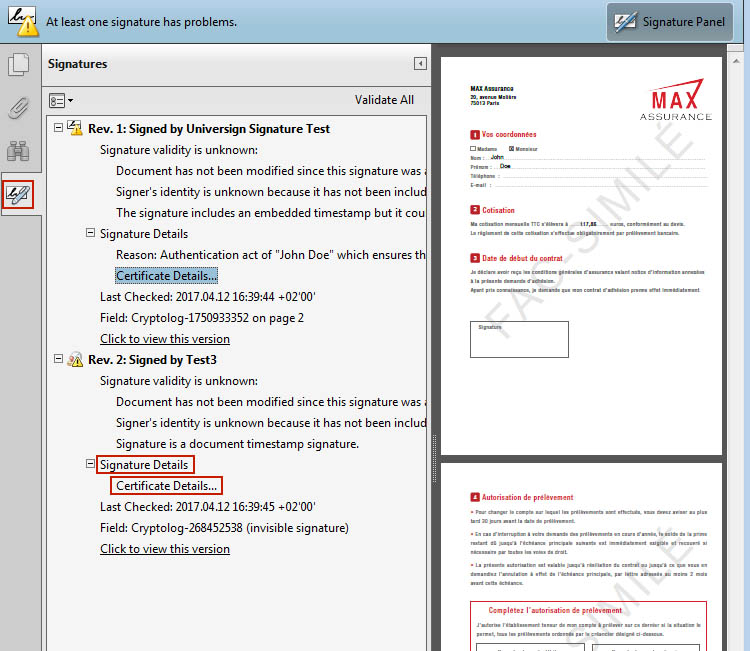Open the binoculars search panel

18,151
